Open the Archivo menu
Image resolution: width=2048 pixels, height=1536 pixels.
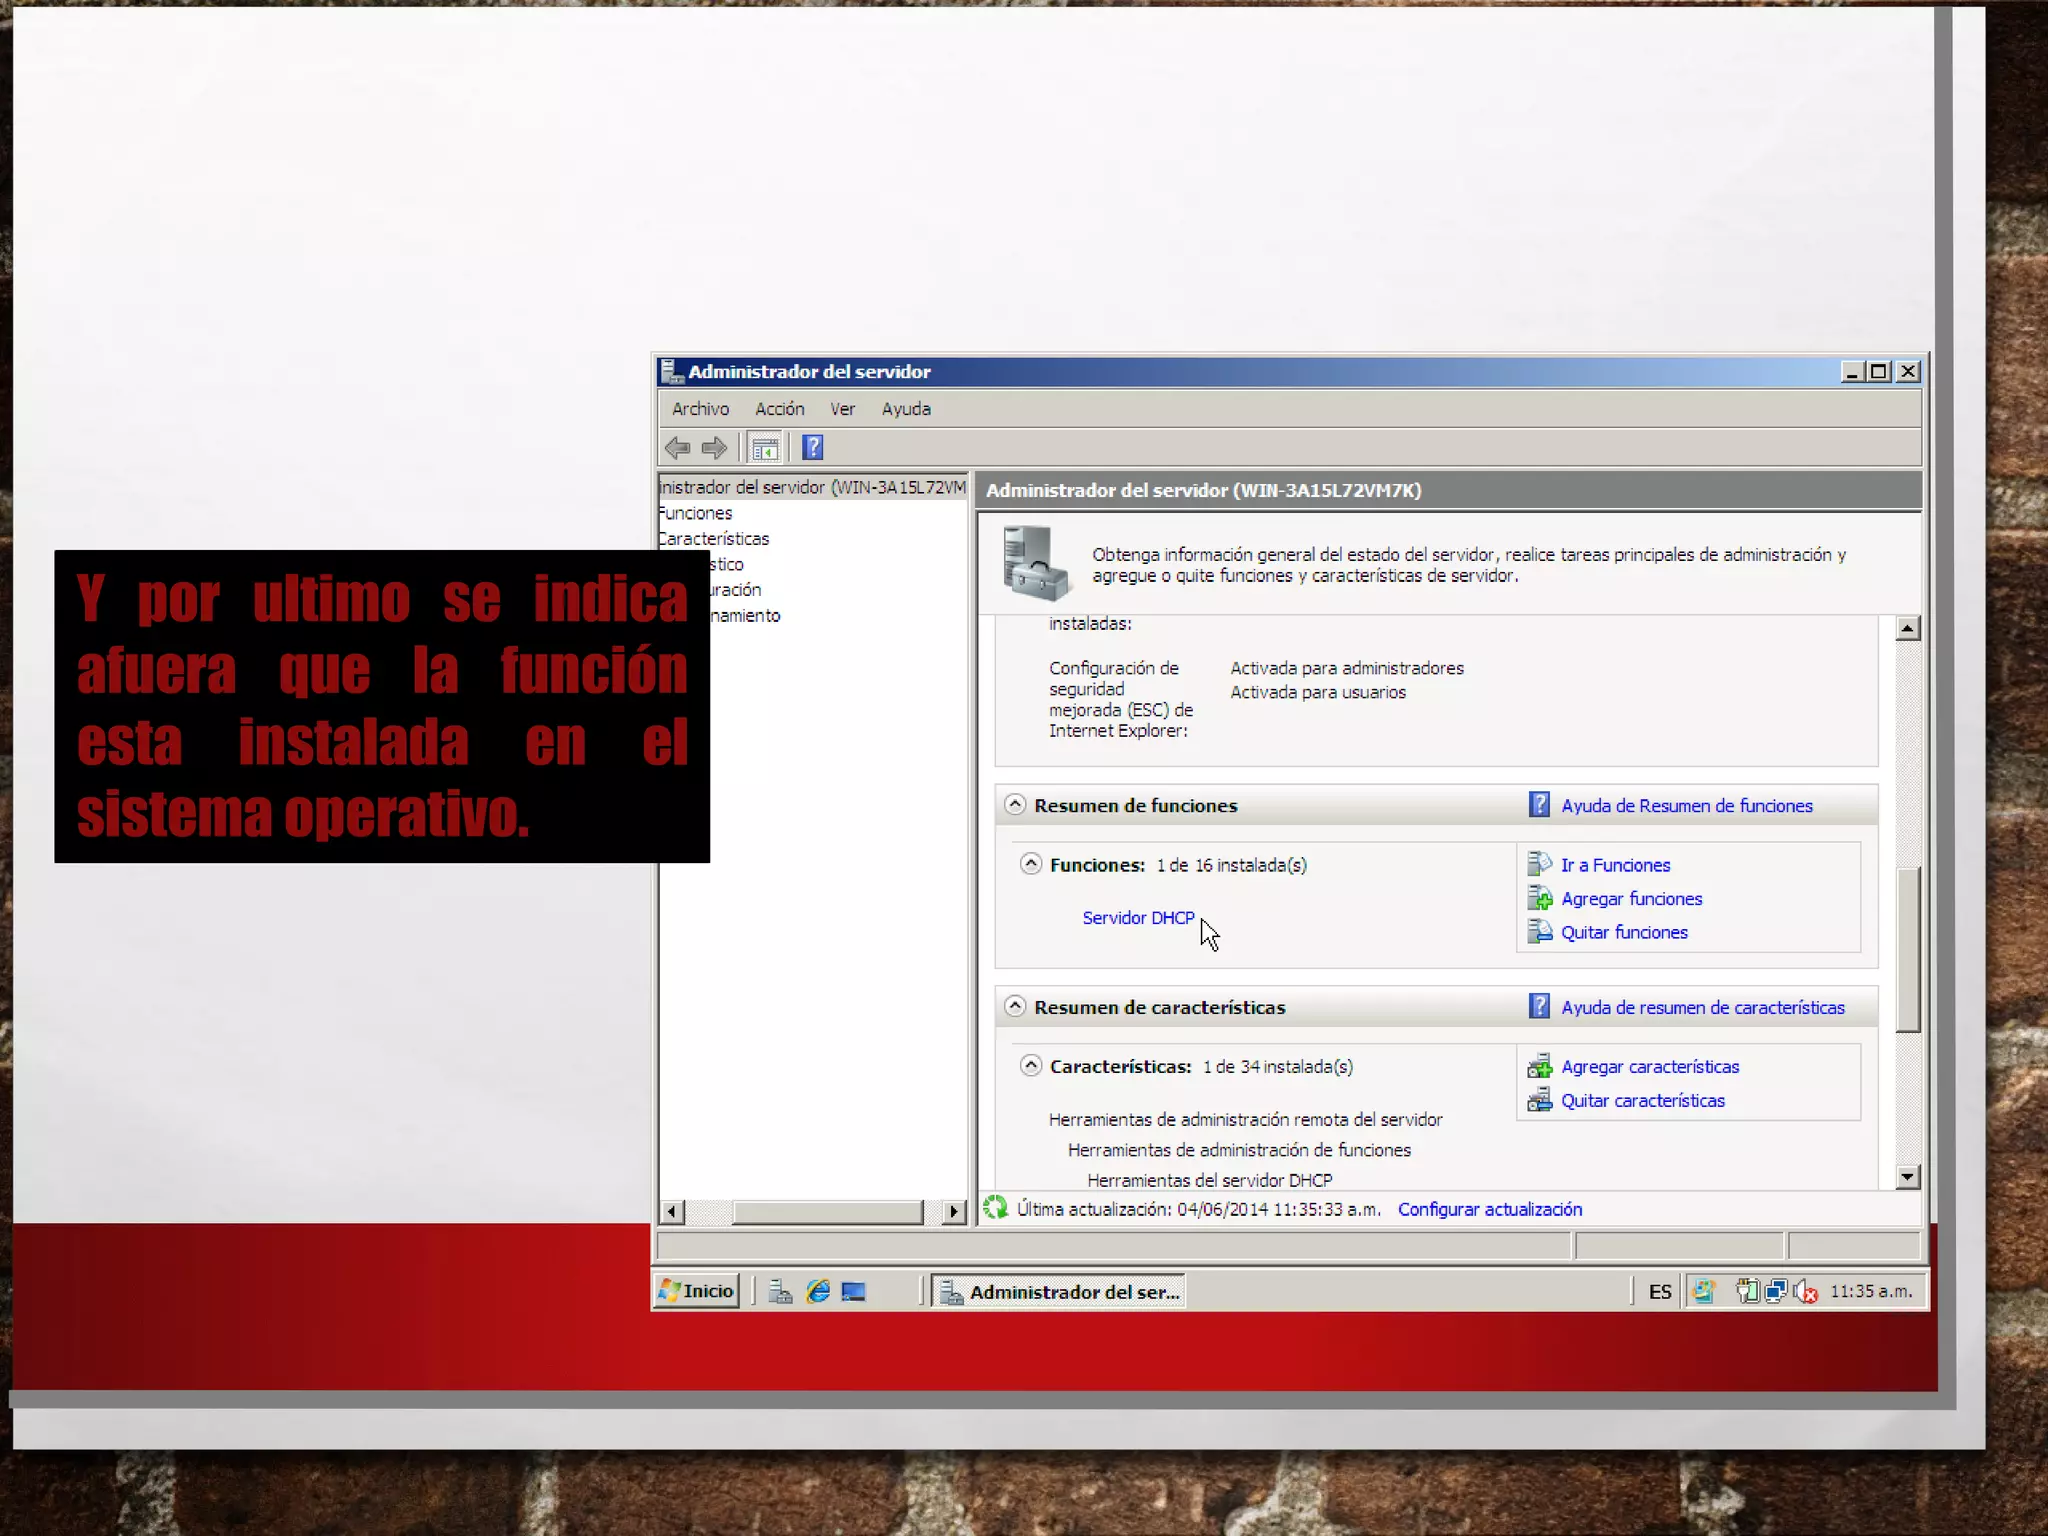(x=700, y=409)
